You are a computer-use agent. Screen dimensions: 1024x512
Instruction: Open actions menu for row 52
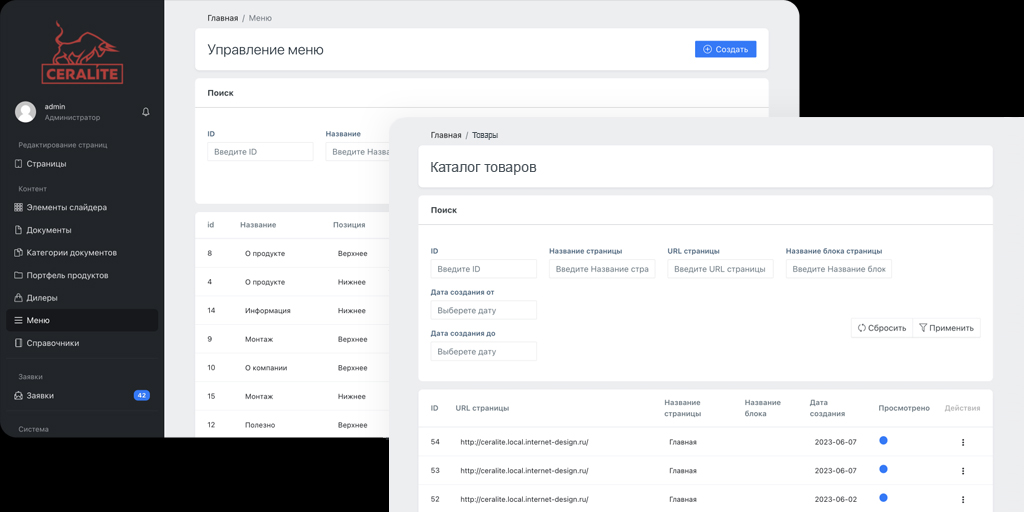[963, 499]
